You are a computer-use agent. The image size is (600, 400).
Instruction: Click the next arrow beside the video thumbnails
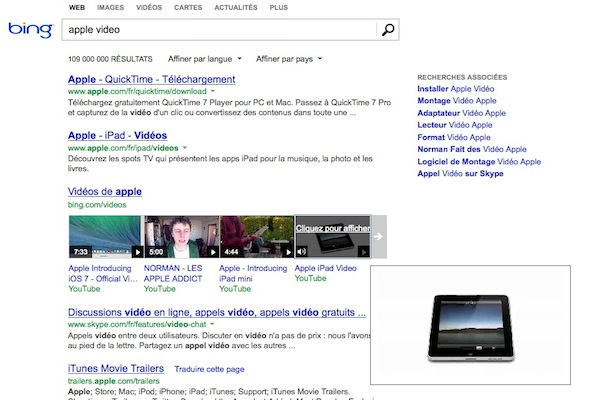click(378, 237)
